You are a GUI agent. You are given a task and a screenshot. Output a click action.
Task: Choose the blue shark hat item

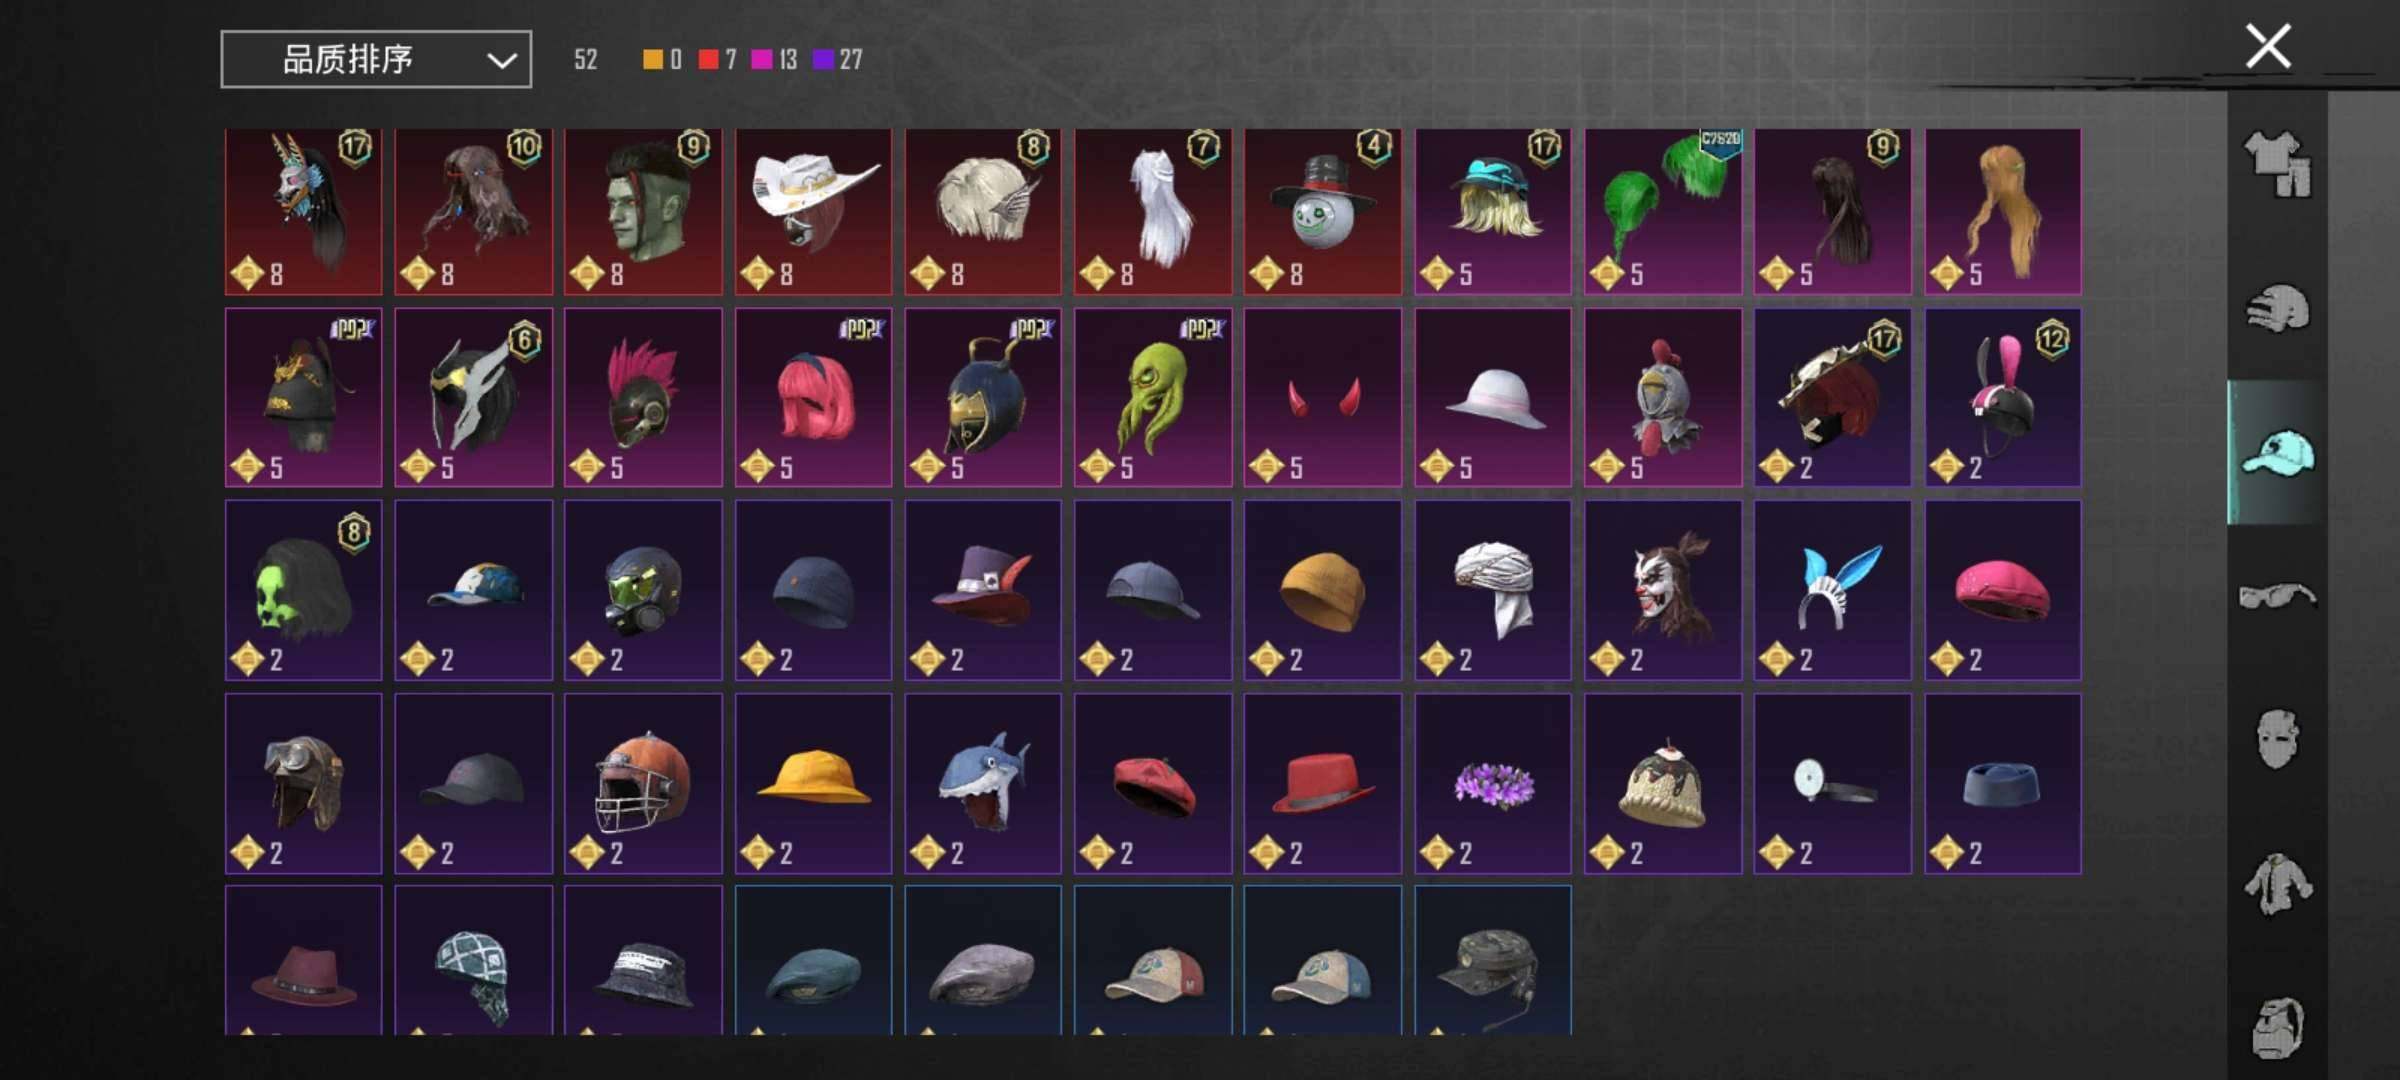(983, 783)
